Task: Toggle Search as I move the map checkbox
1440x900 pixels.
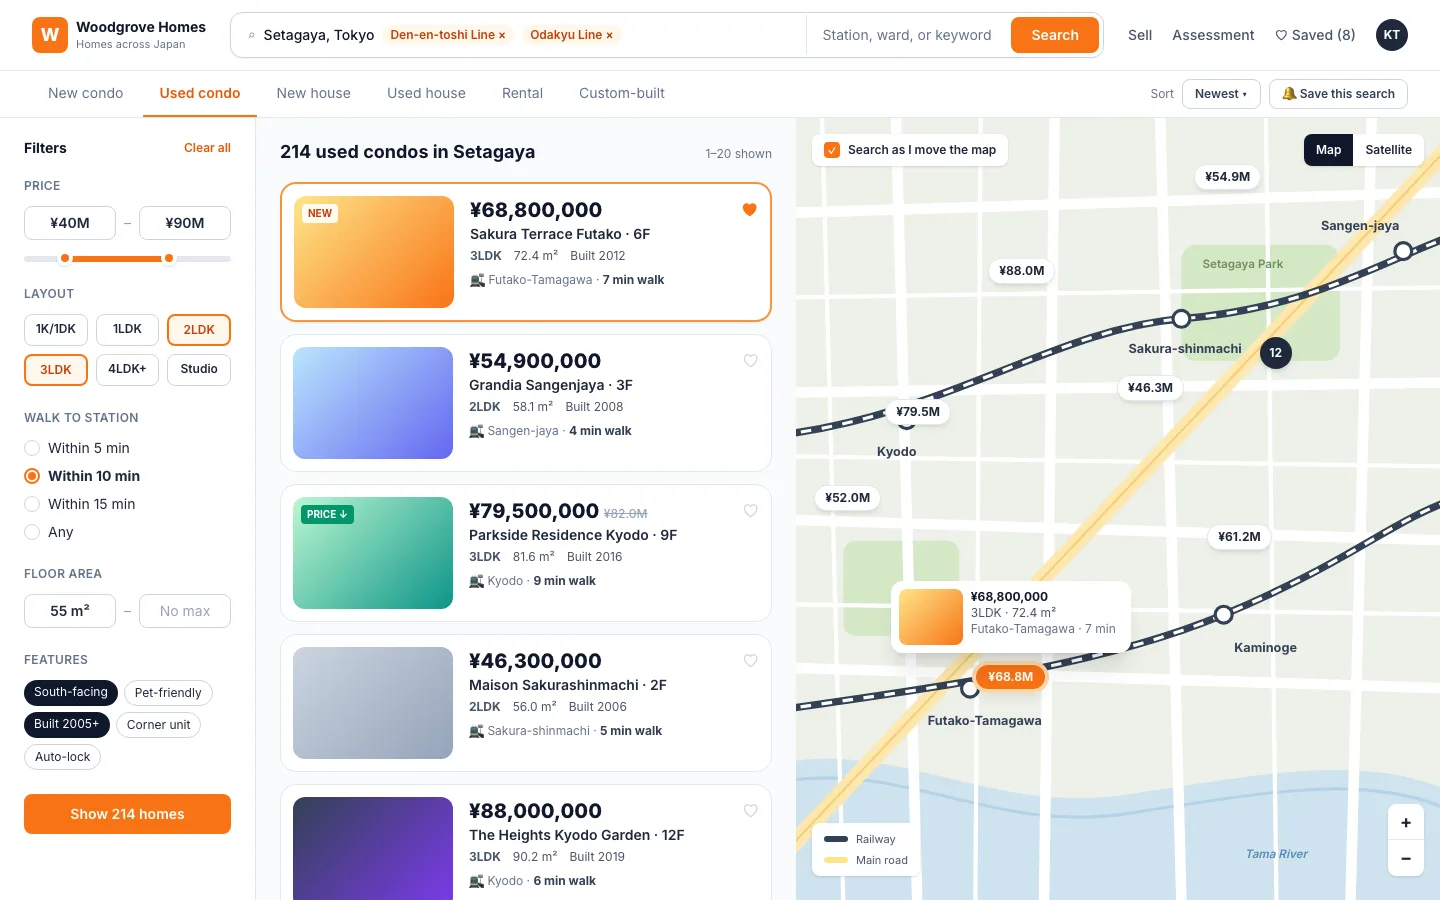Action: pyautogui.click(x=832, y=150)
